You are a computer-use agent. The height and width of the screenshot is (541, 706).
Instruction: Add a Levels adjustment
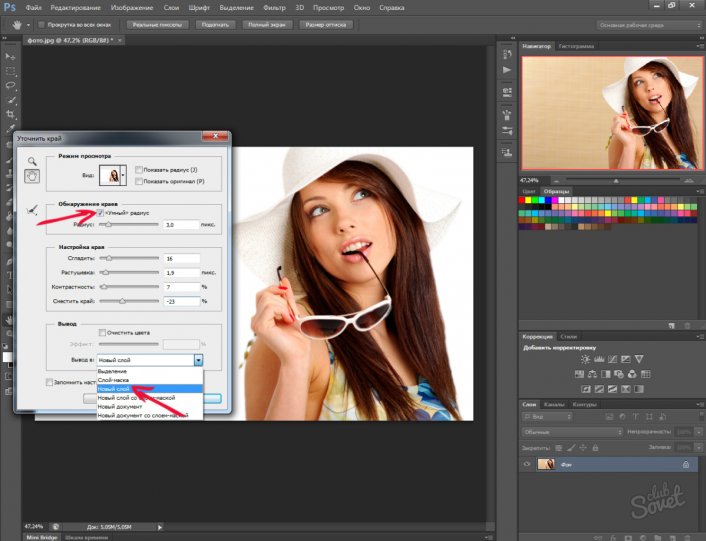599,359
